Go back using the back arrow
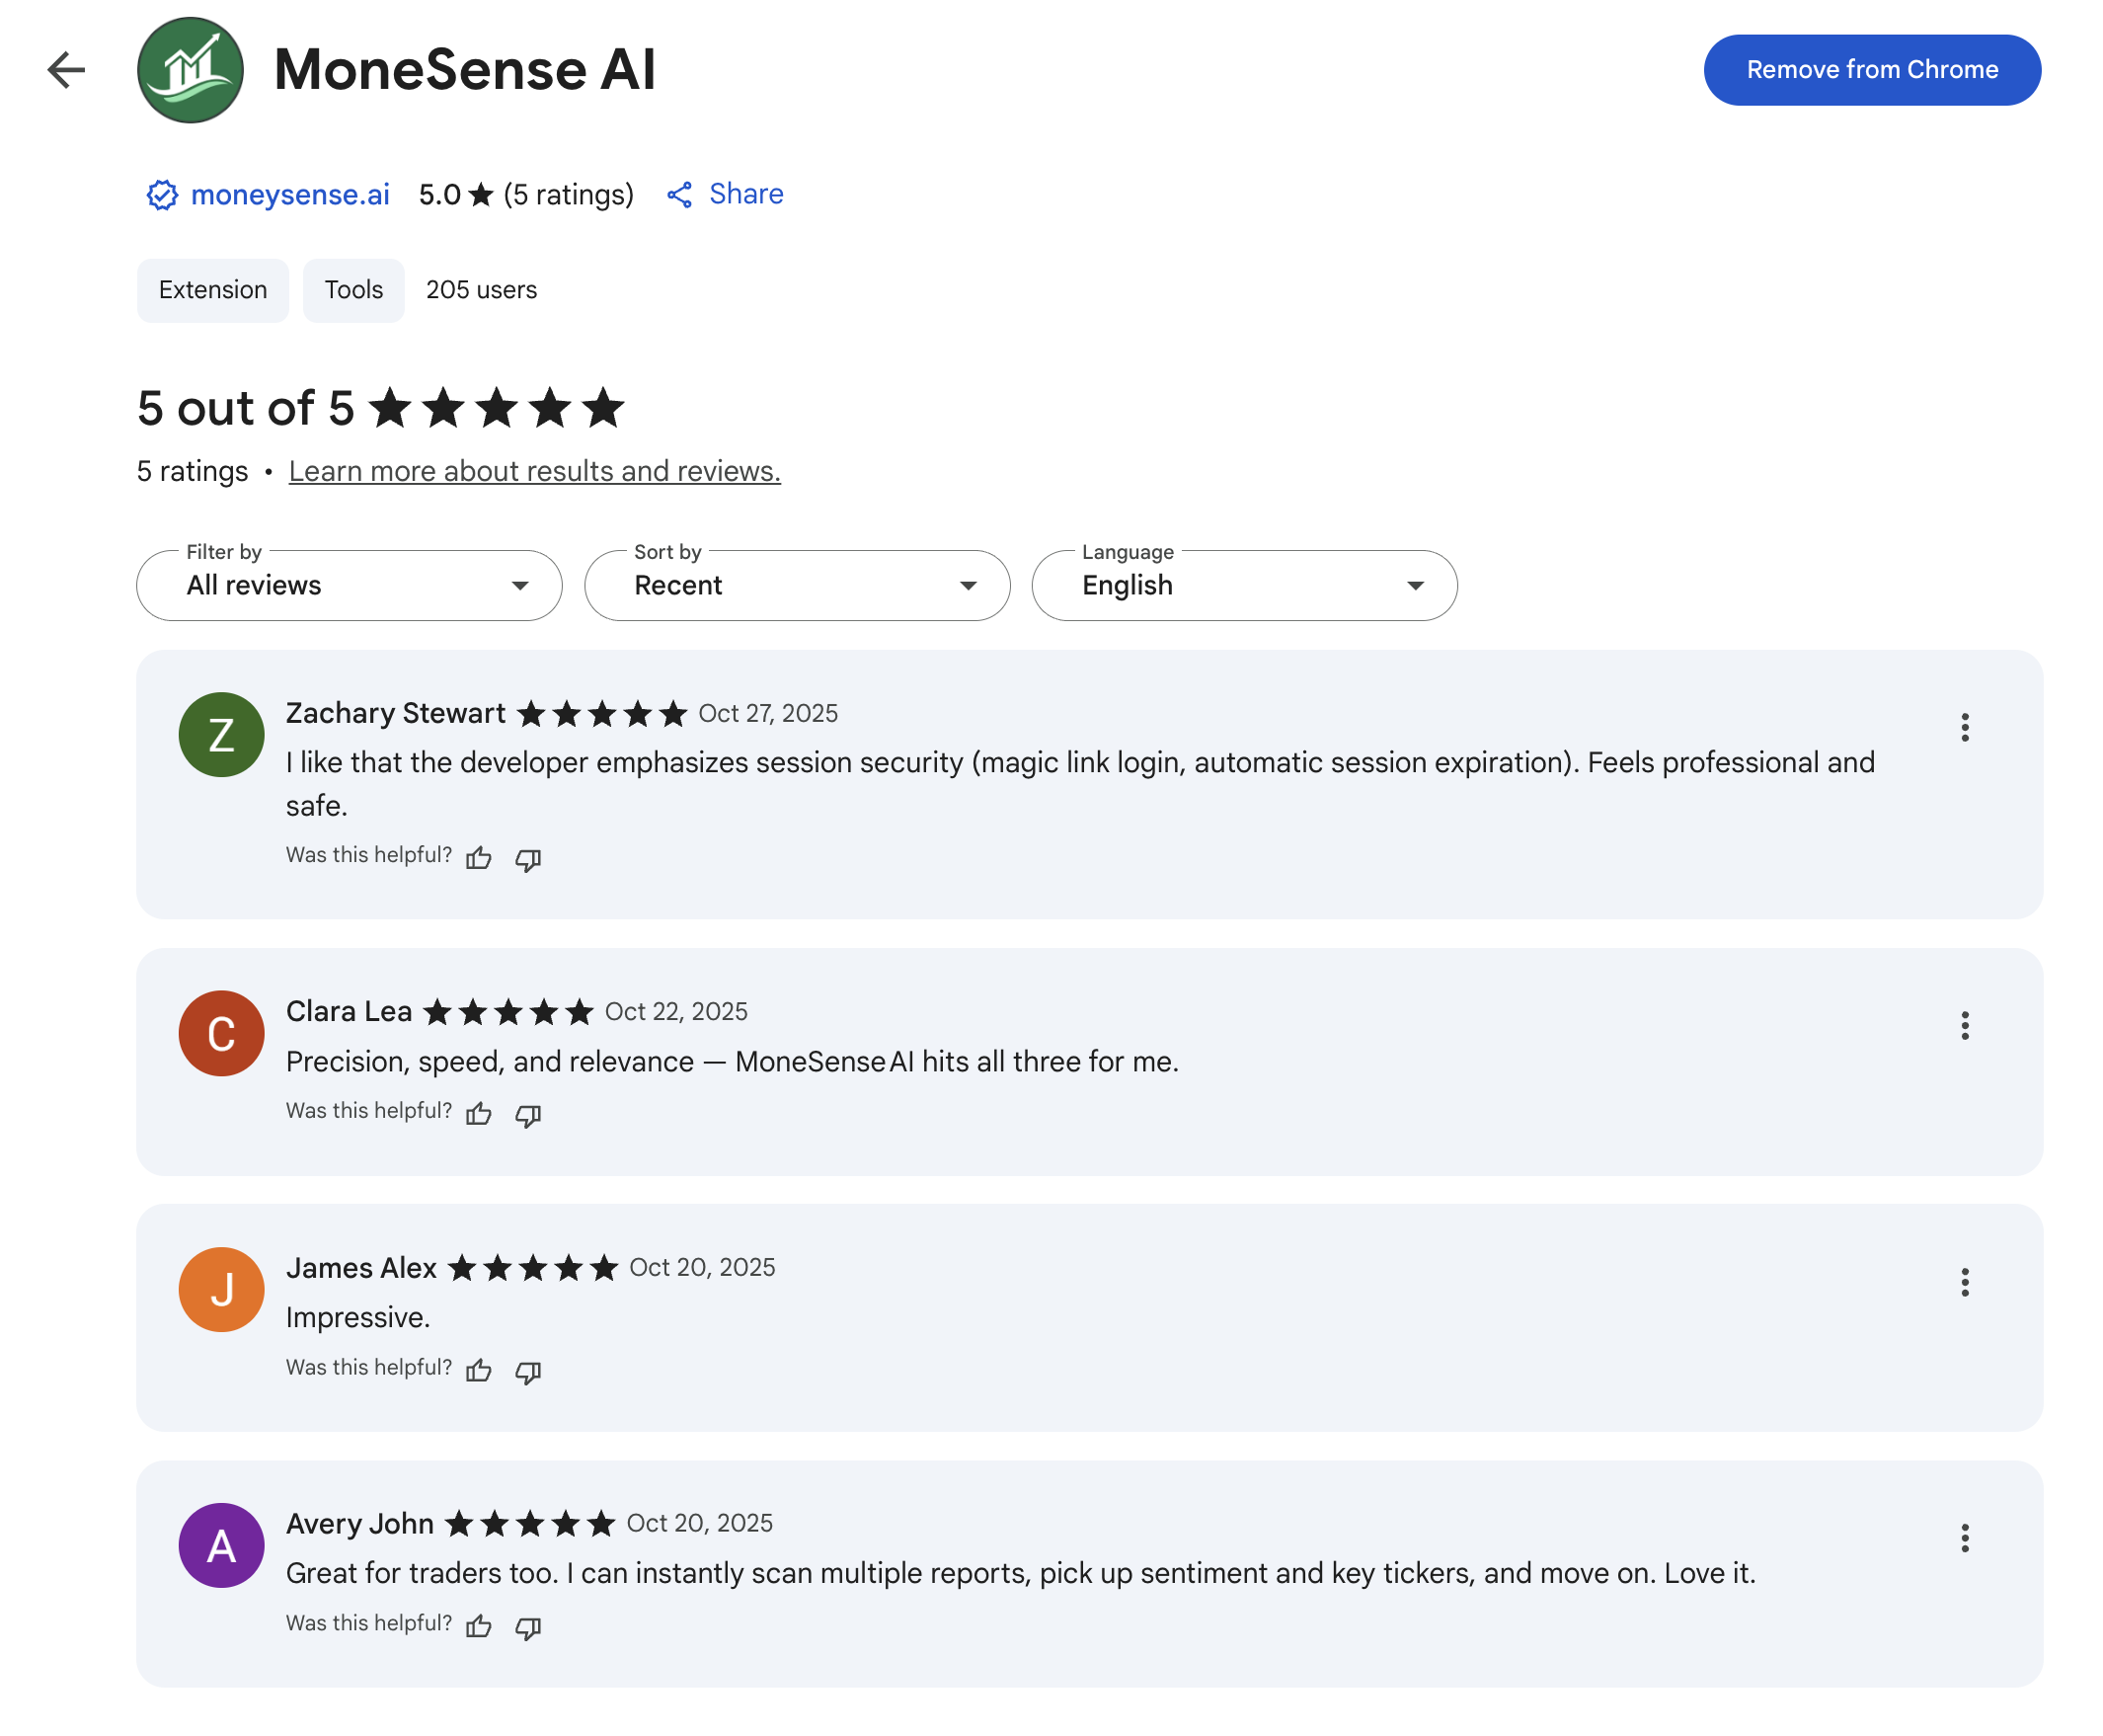Image resolution: width=2103 pixels, height=1736 pixels. click(64, 69)
